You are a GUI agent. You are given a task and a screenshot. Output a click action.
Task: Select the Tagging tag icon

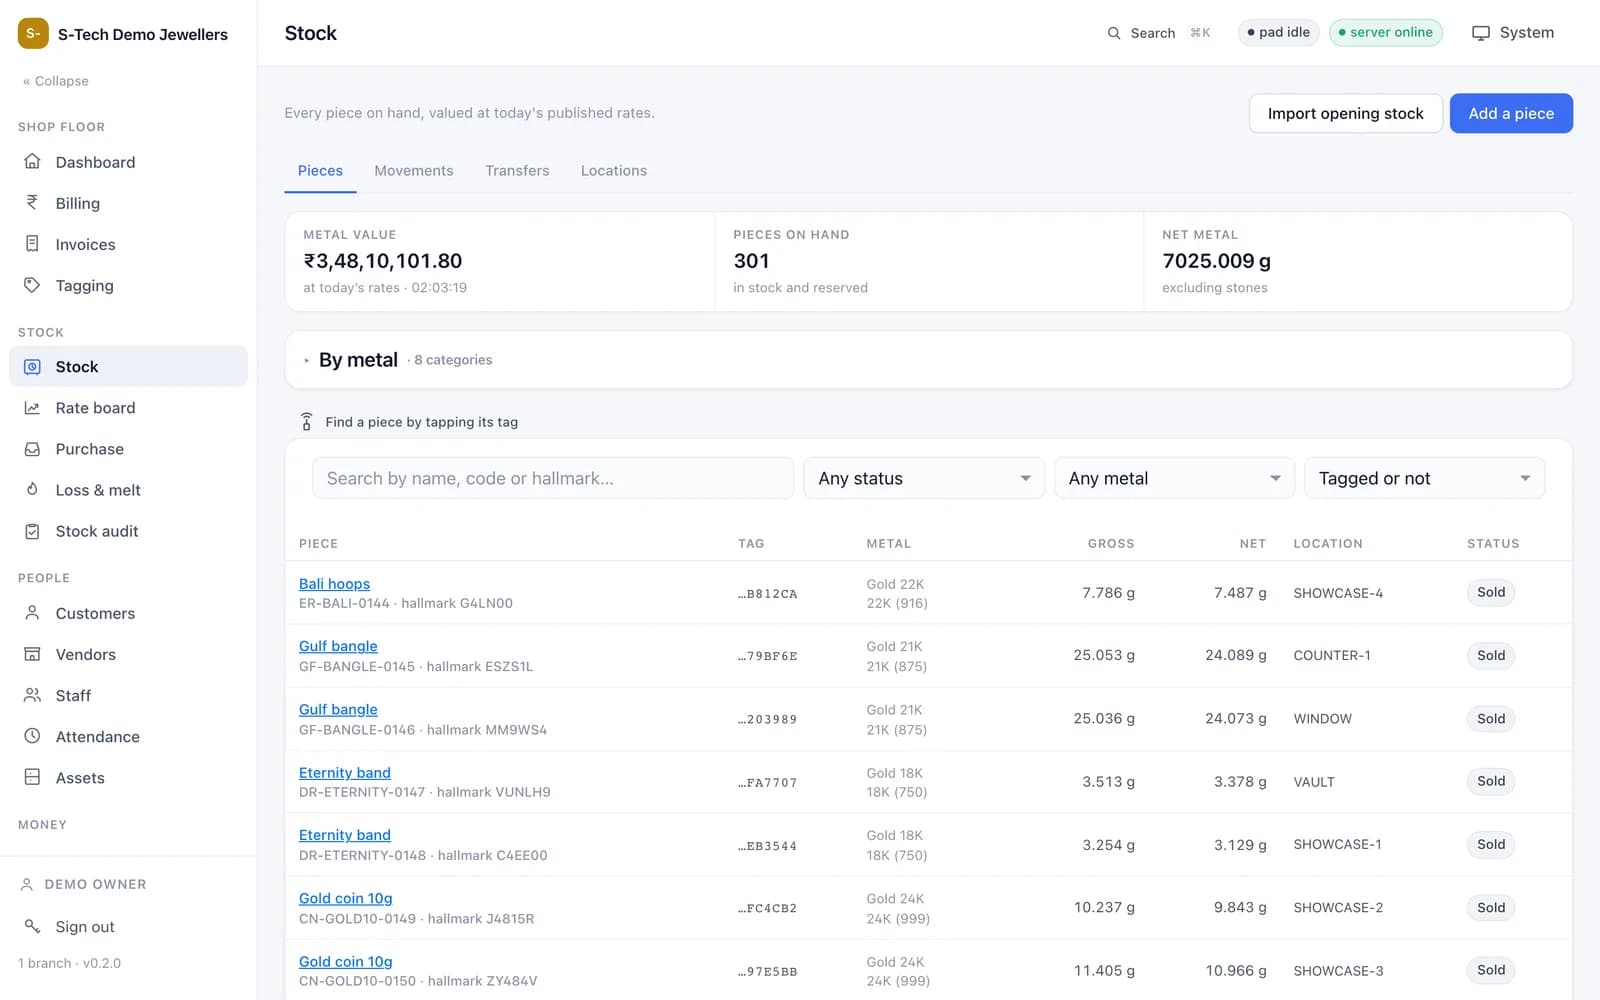click(x=32, y=285)
